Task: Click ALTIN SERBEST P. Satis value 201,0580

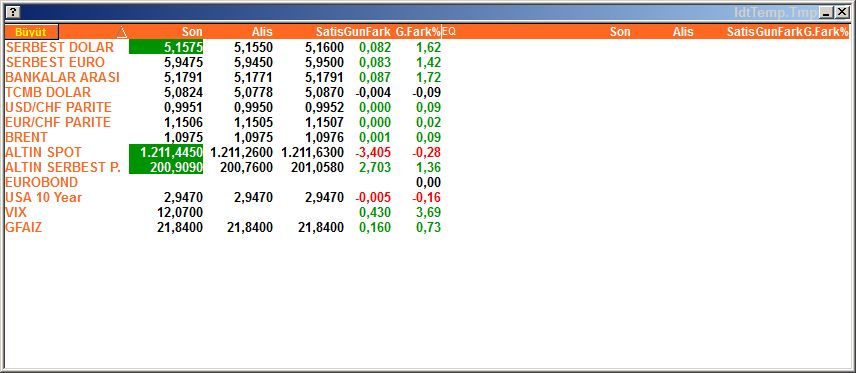Action: (318, 167)
